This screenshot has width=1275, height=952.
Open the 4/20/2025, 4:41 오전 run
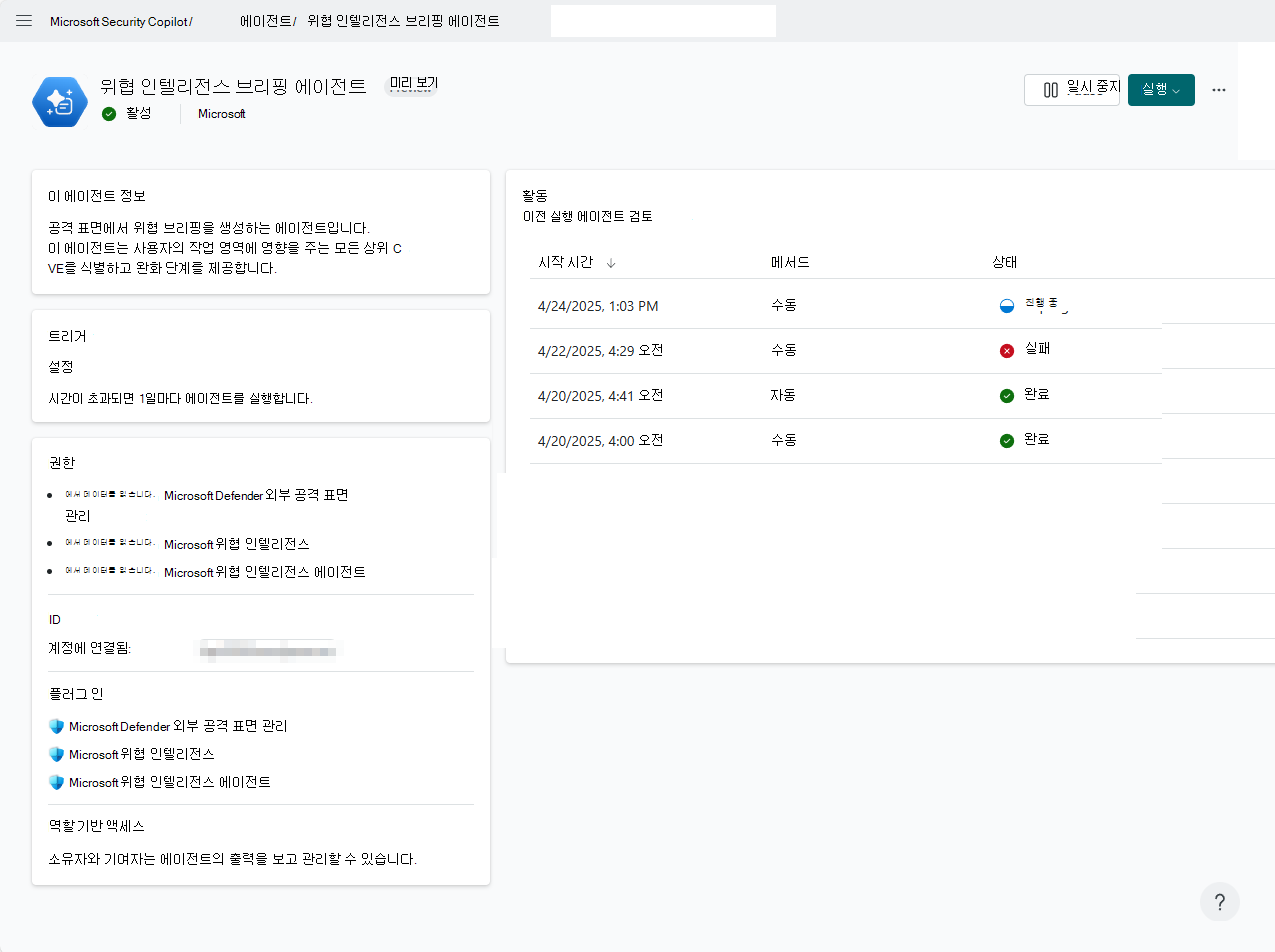pos(601,396)
